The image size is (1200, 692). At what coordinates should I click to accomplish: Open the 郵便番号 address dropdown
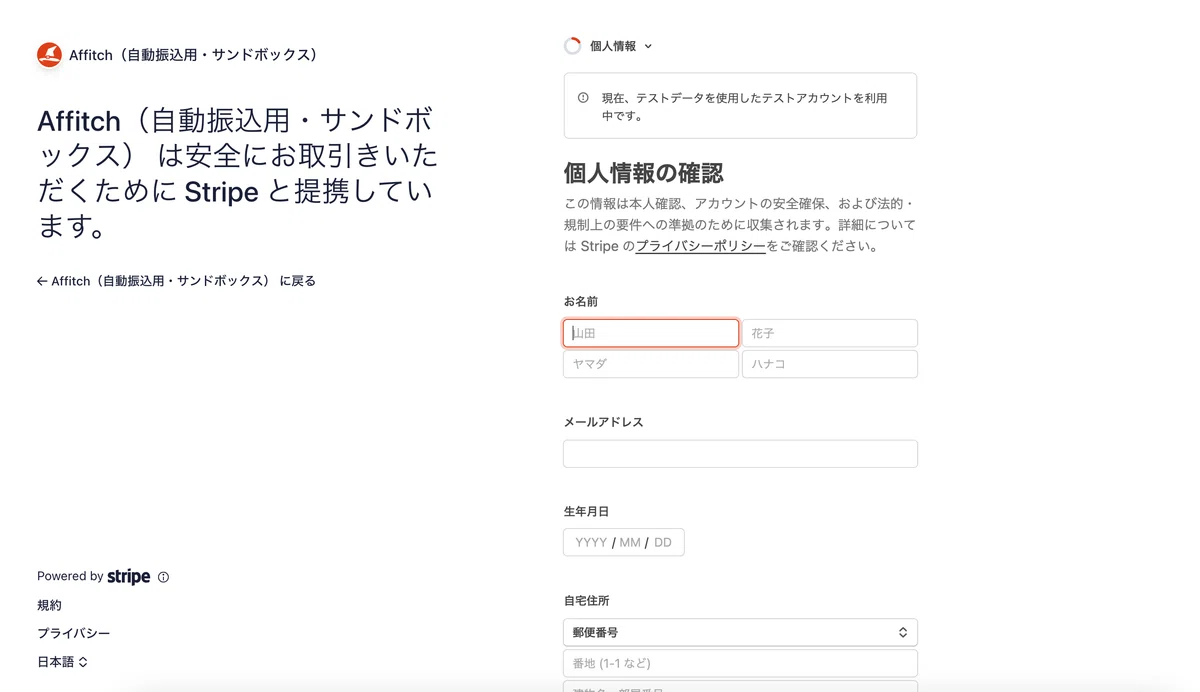pyautogui.click(x=740, y=632)
